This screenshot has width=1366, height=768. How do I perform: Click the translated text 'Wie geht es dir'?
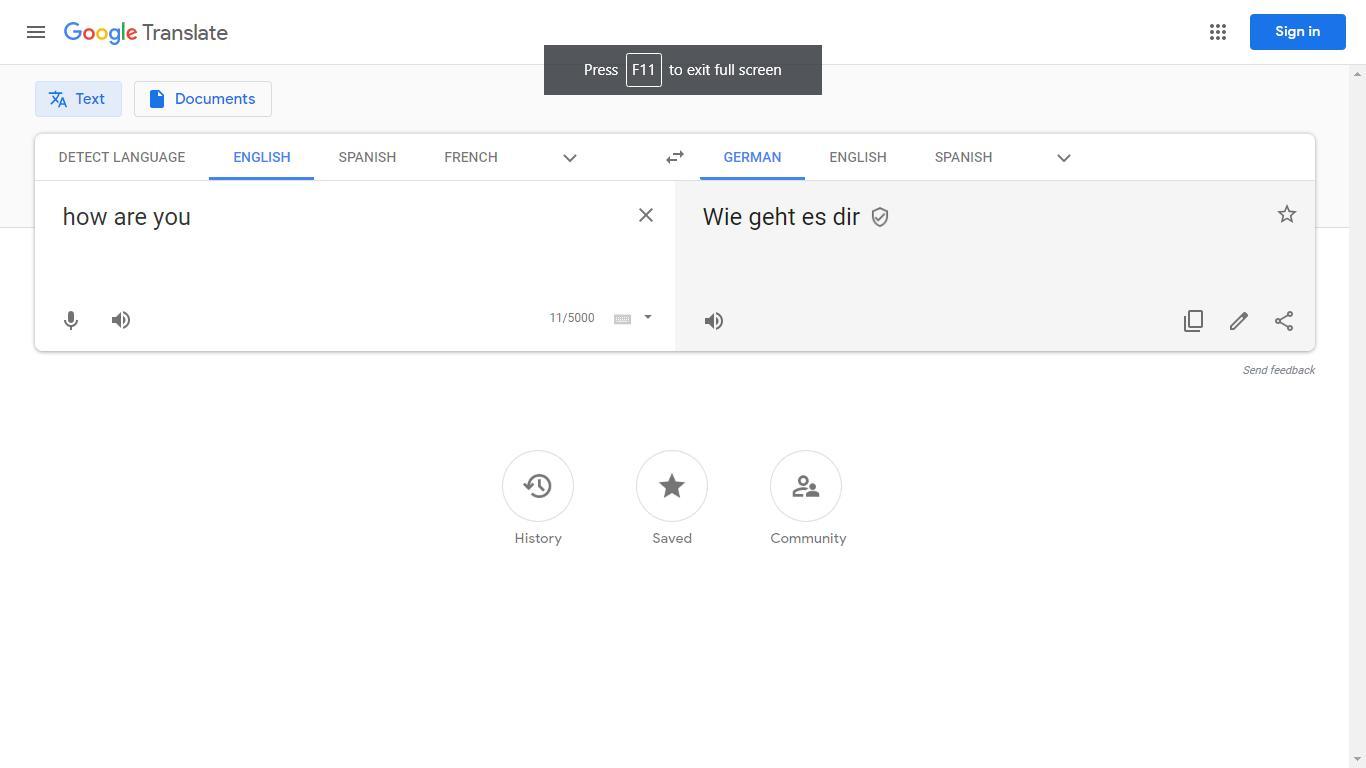coord(781,217)
